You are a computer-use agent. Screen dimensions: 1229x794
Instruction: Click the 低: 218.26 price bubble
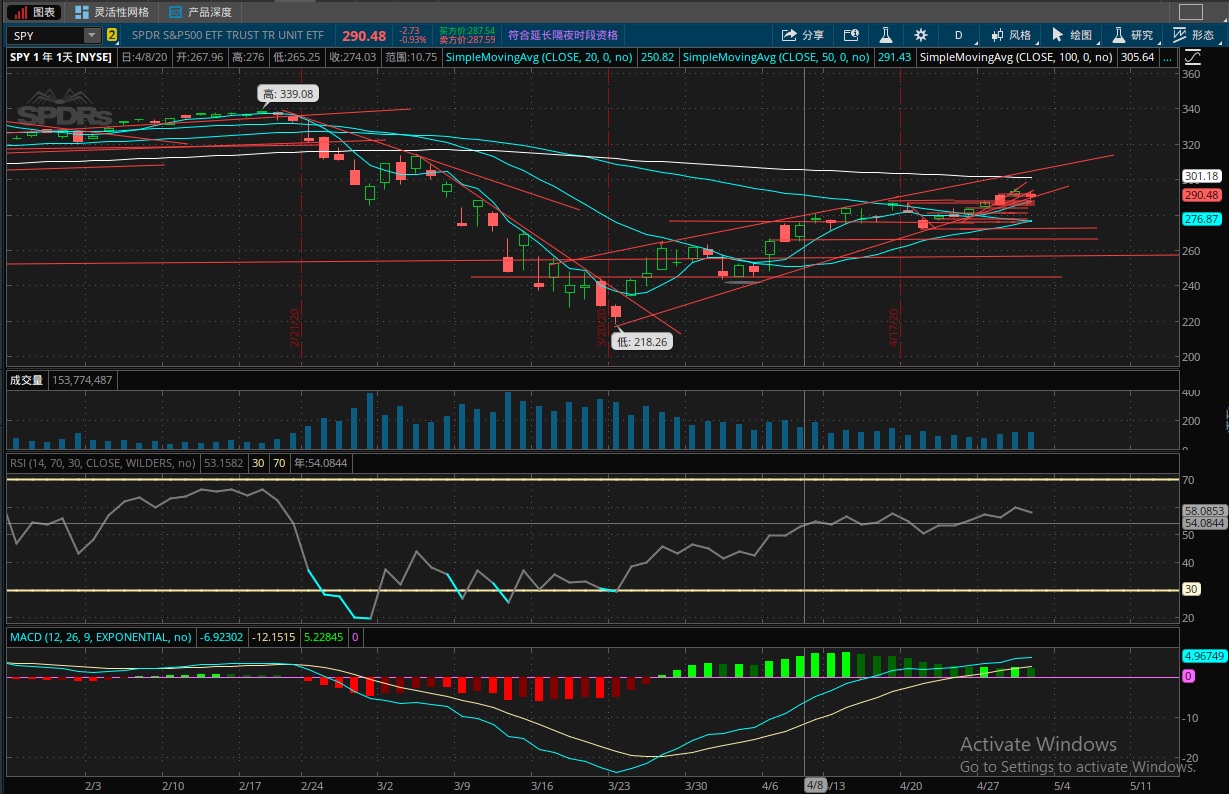tap(642, 341)
